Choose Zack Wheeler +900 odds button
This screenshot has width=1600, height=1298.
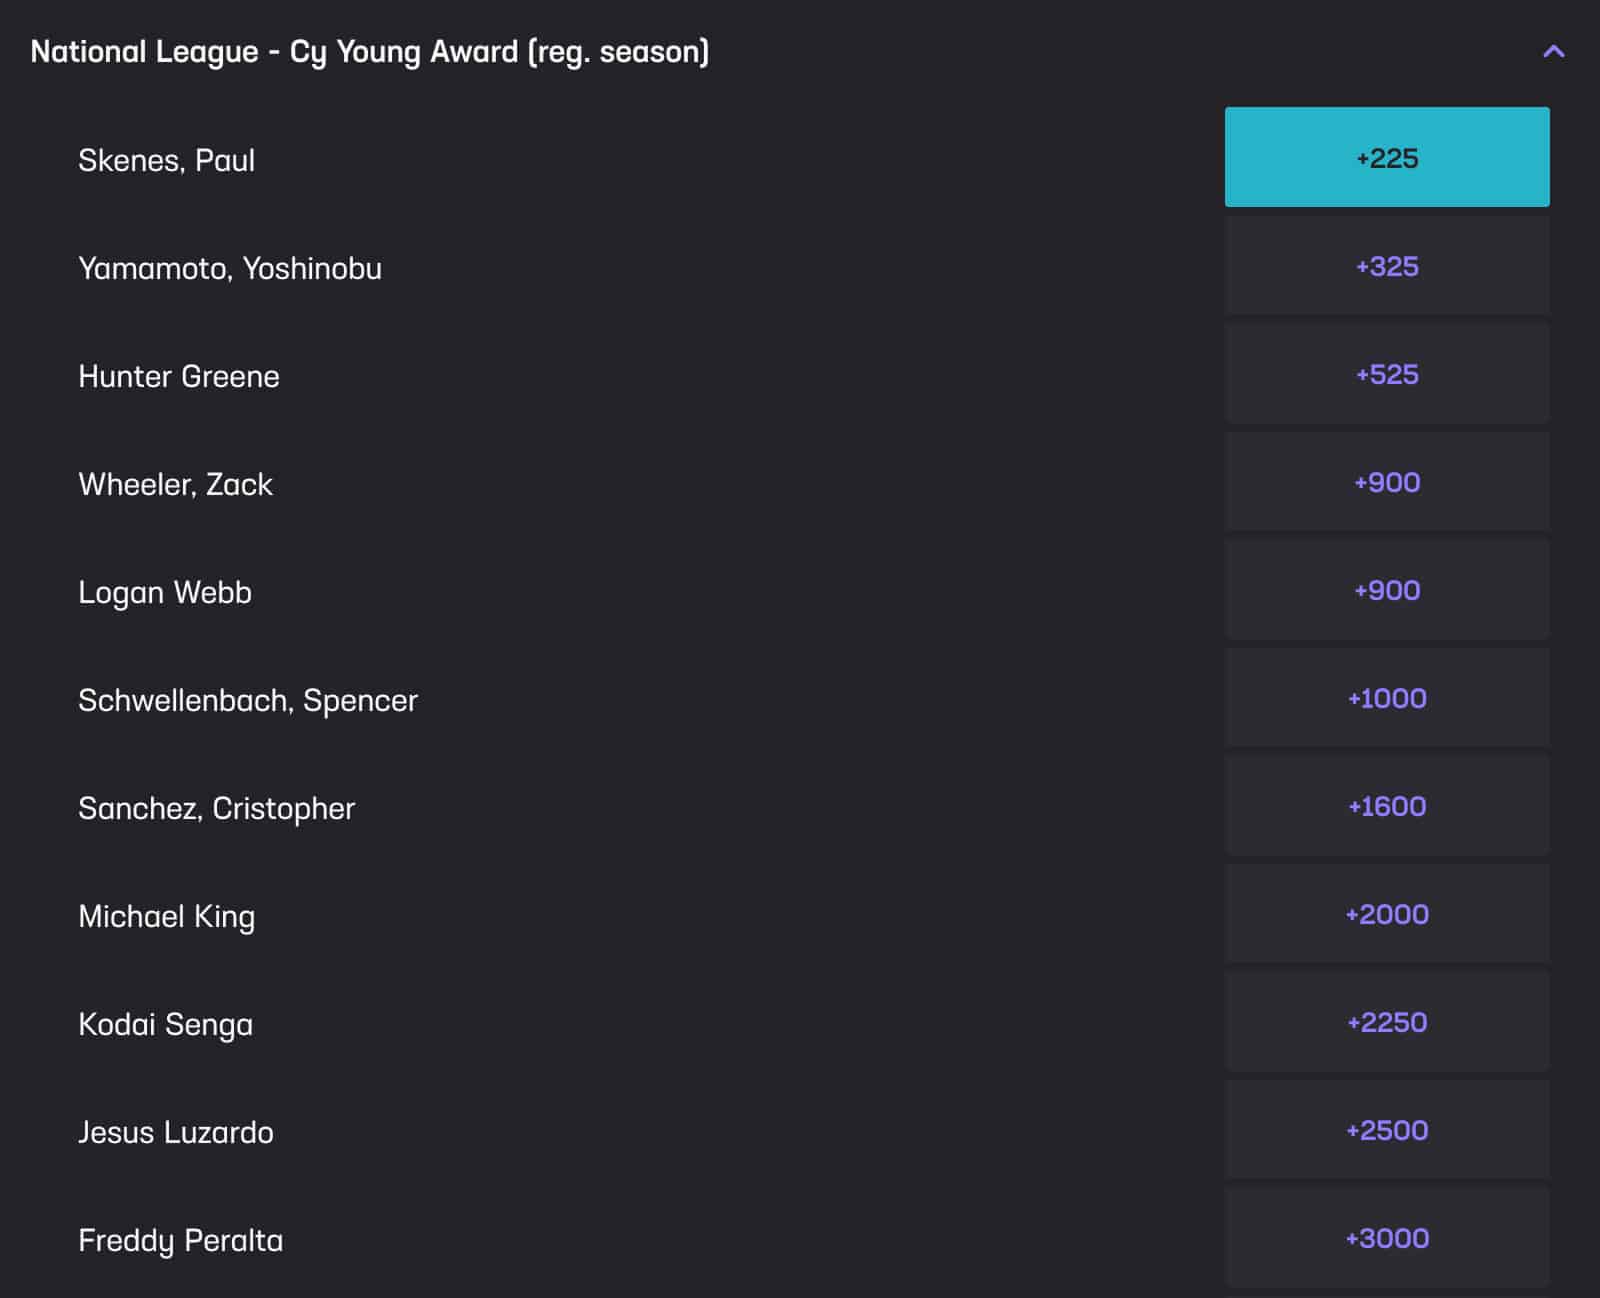click(x=1386, y=482)
